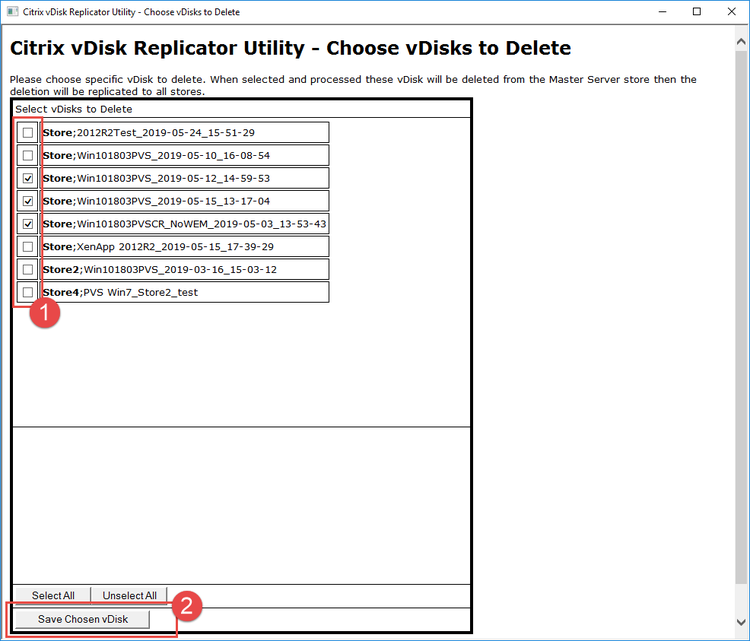750x641 pixels.
Task: Minimize the vDisk Replicator window
Action: click(662, 11)
